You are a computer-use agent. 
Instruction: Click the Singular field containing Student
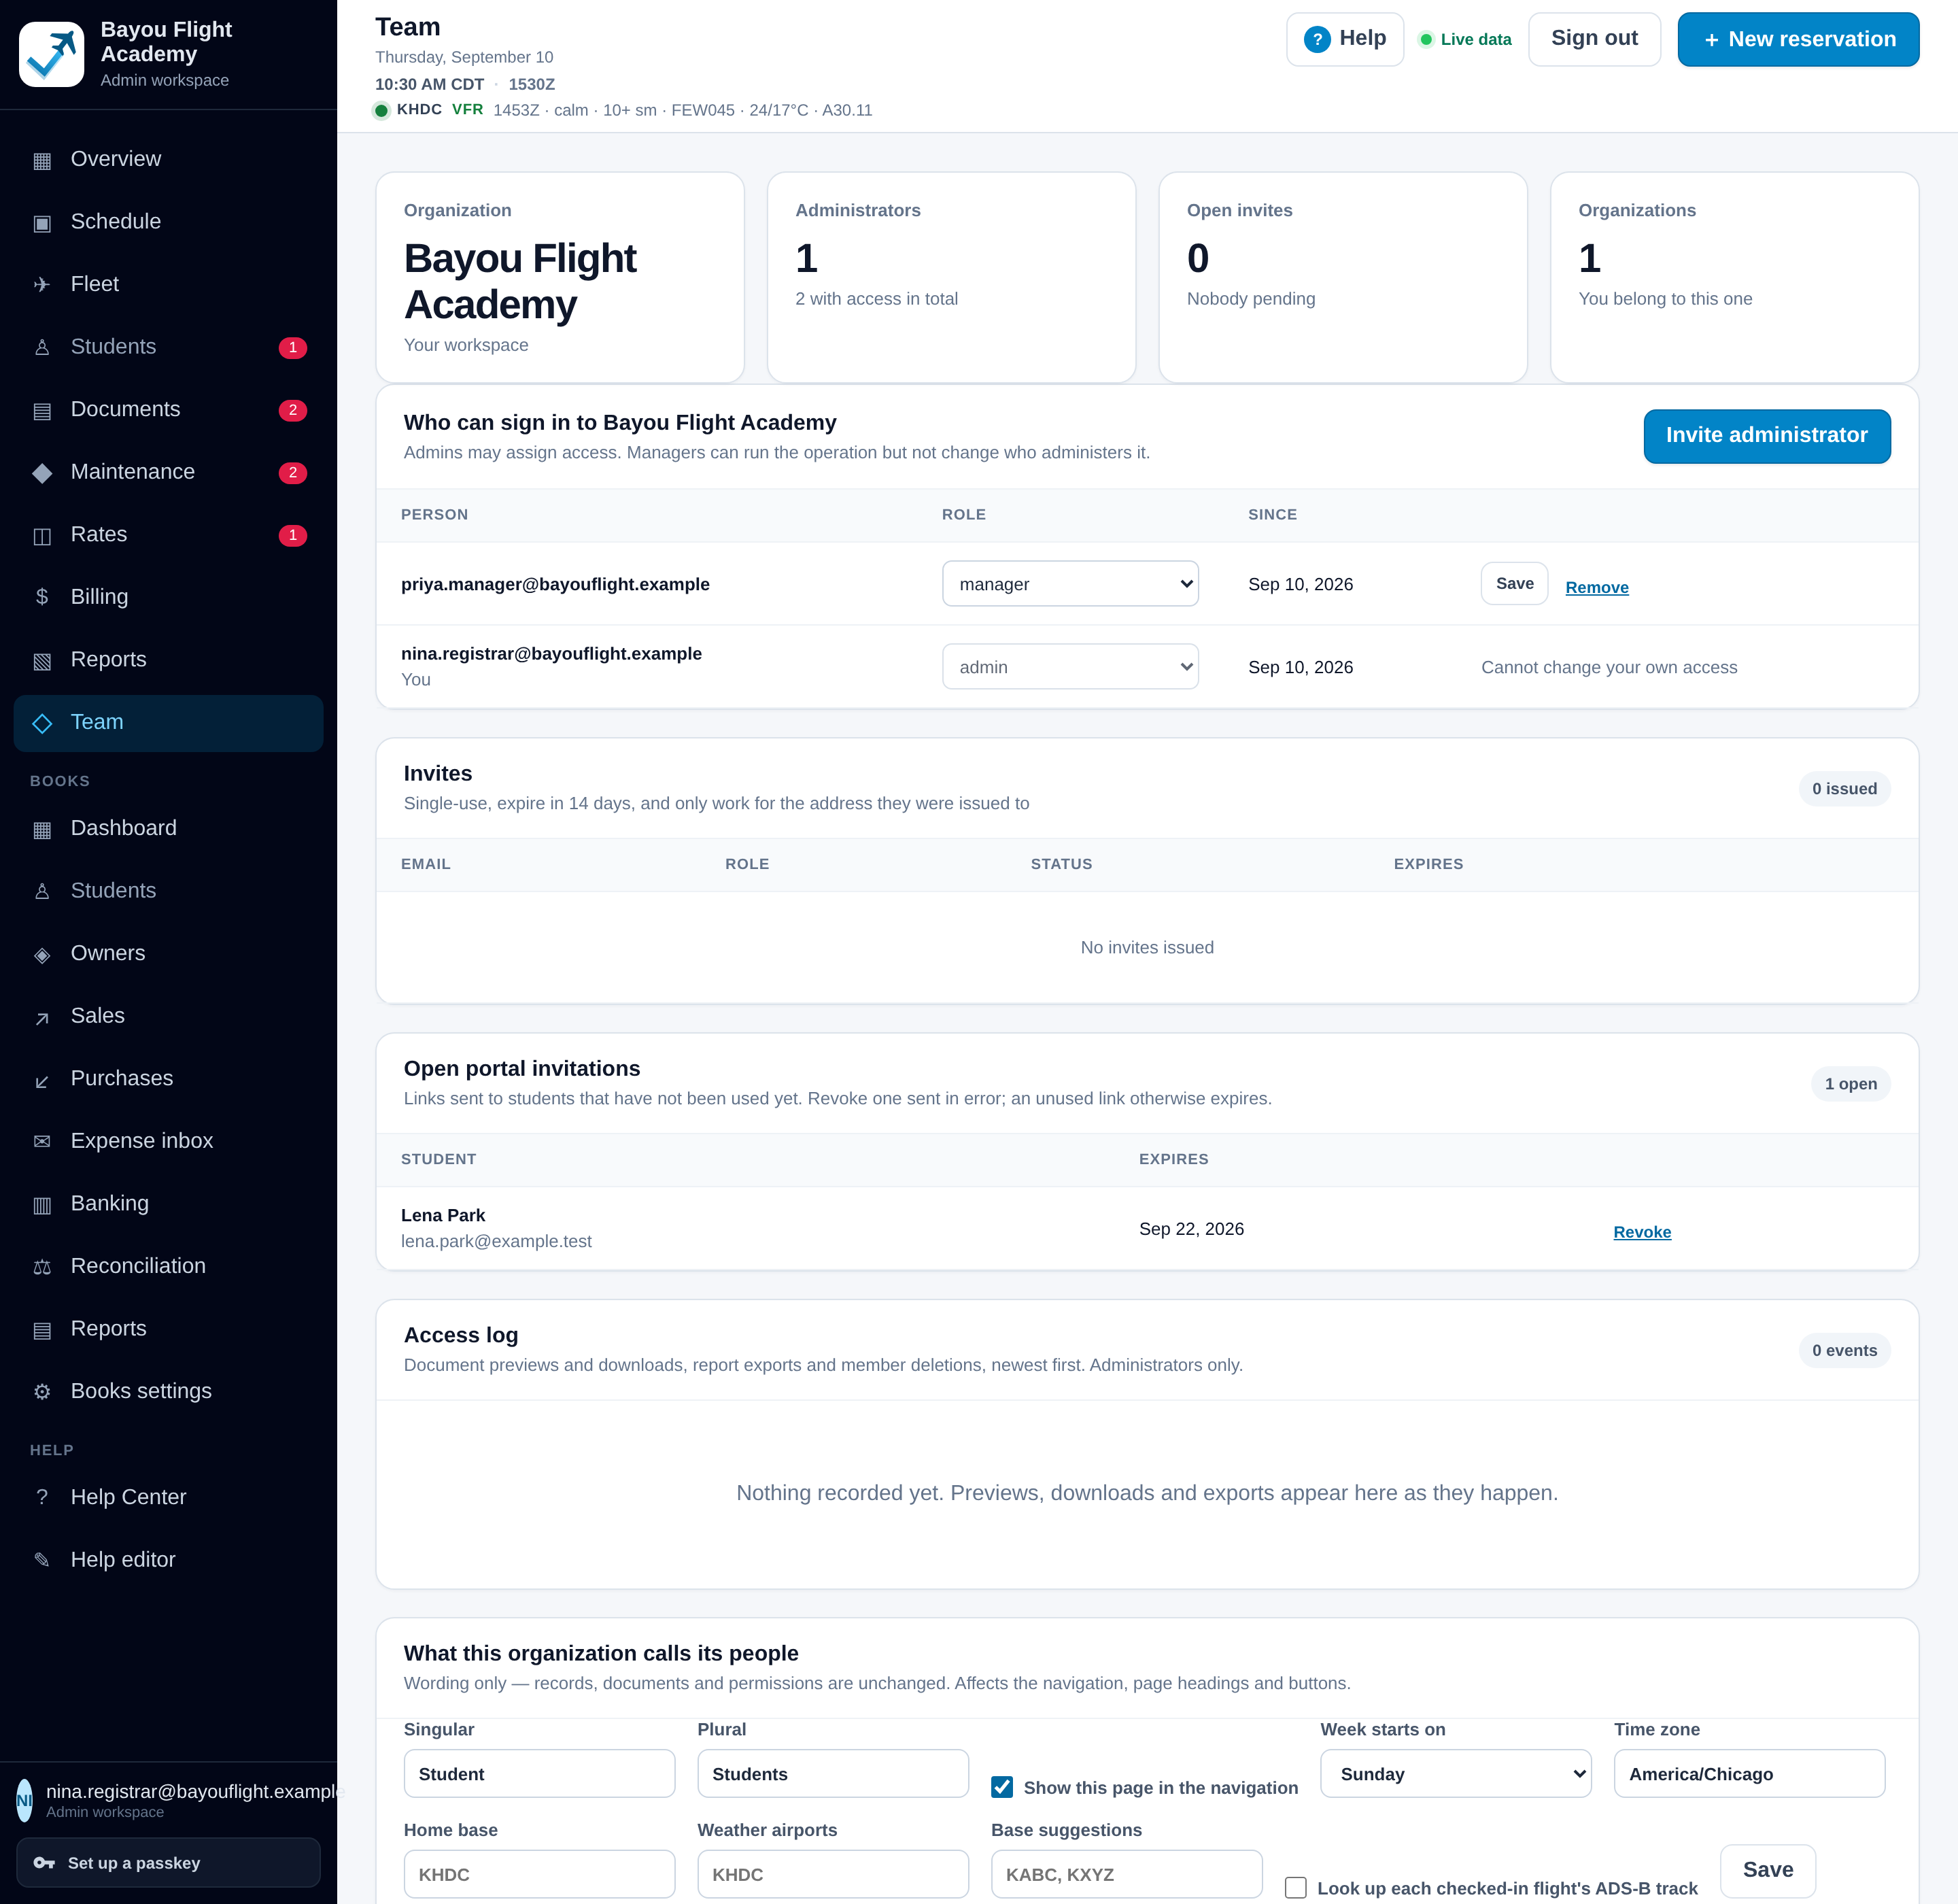[x=539, y=1774]
